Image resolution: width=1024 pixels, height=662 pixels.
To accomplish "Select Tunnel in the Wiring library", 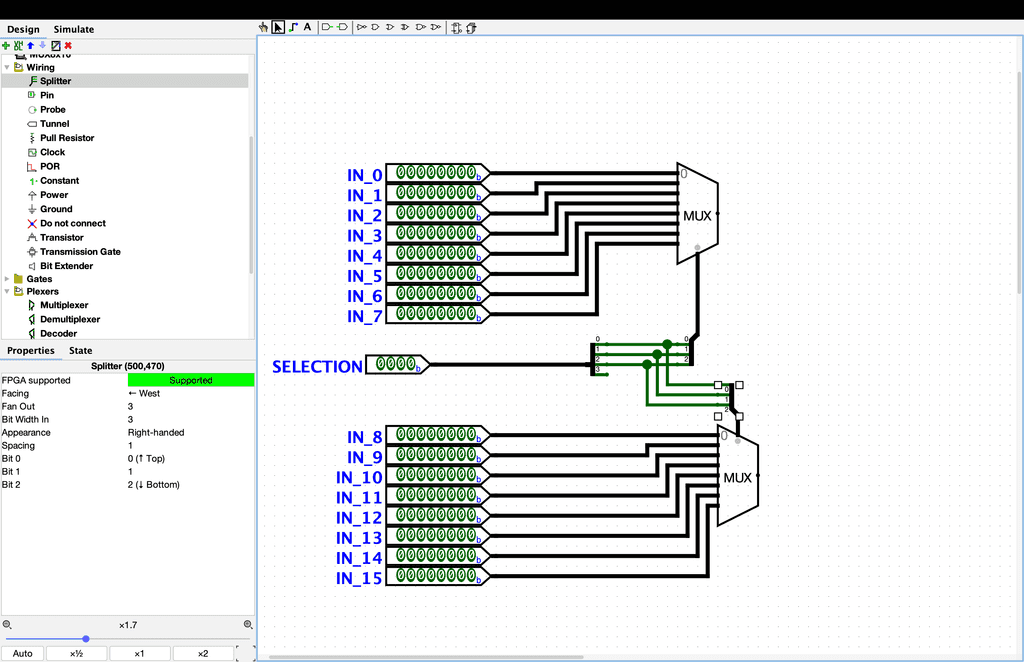I will click(x=54, y=124).
